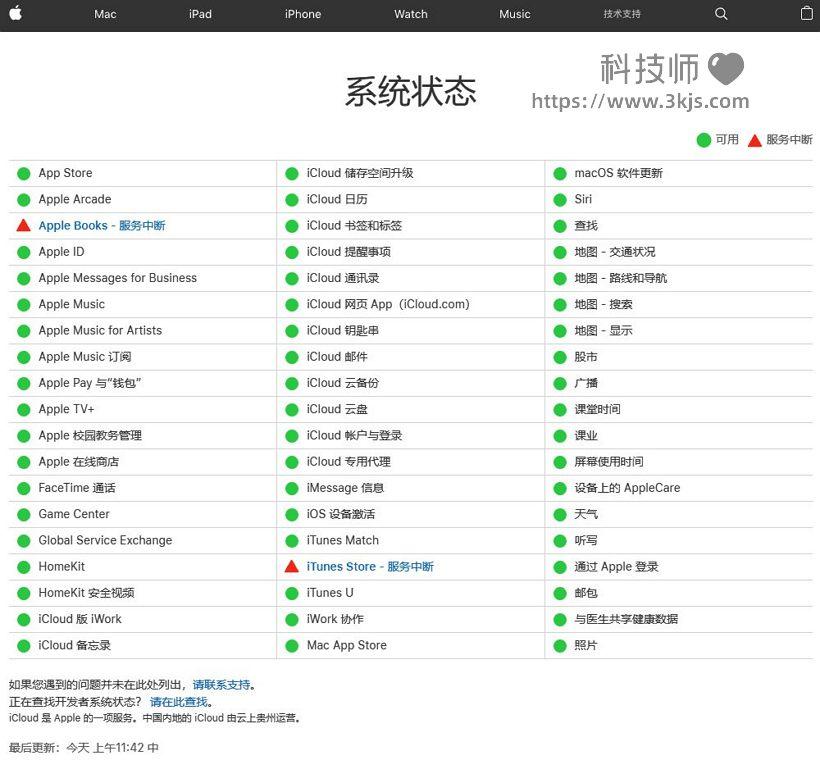820x760 pixels.
Task: Open the shopping bag icon
Action: tap(807, 14)
